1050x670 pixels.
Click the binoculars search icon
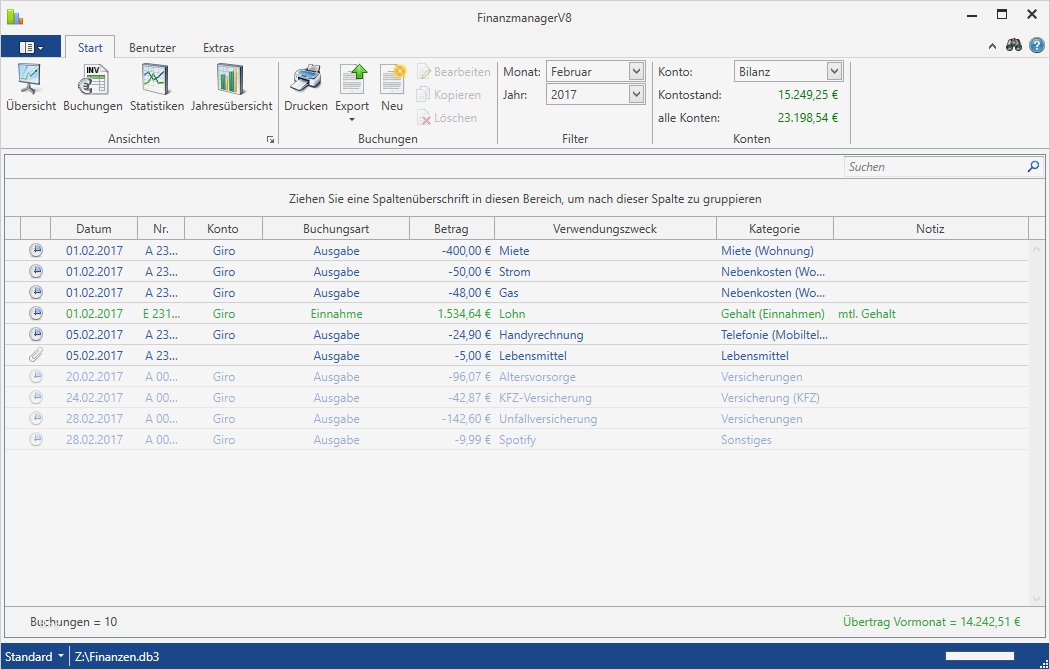[x=1014, y=45]
